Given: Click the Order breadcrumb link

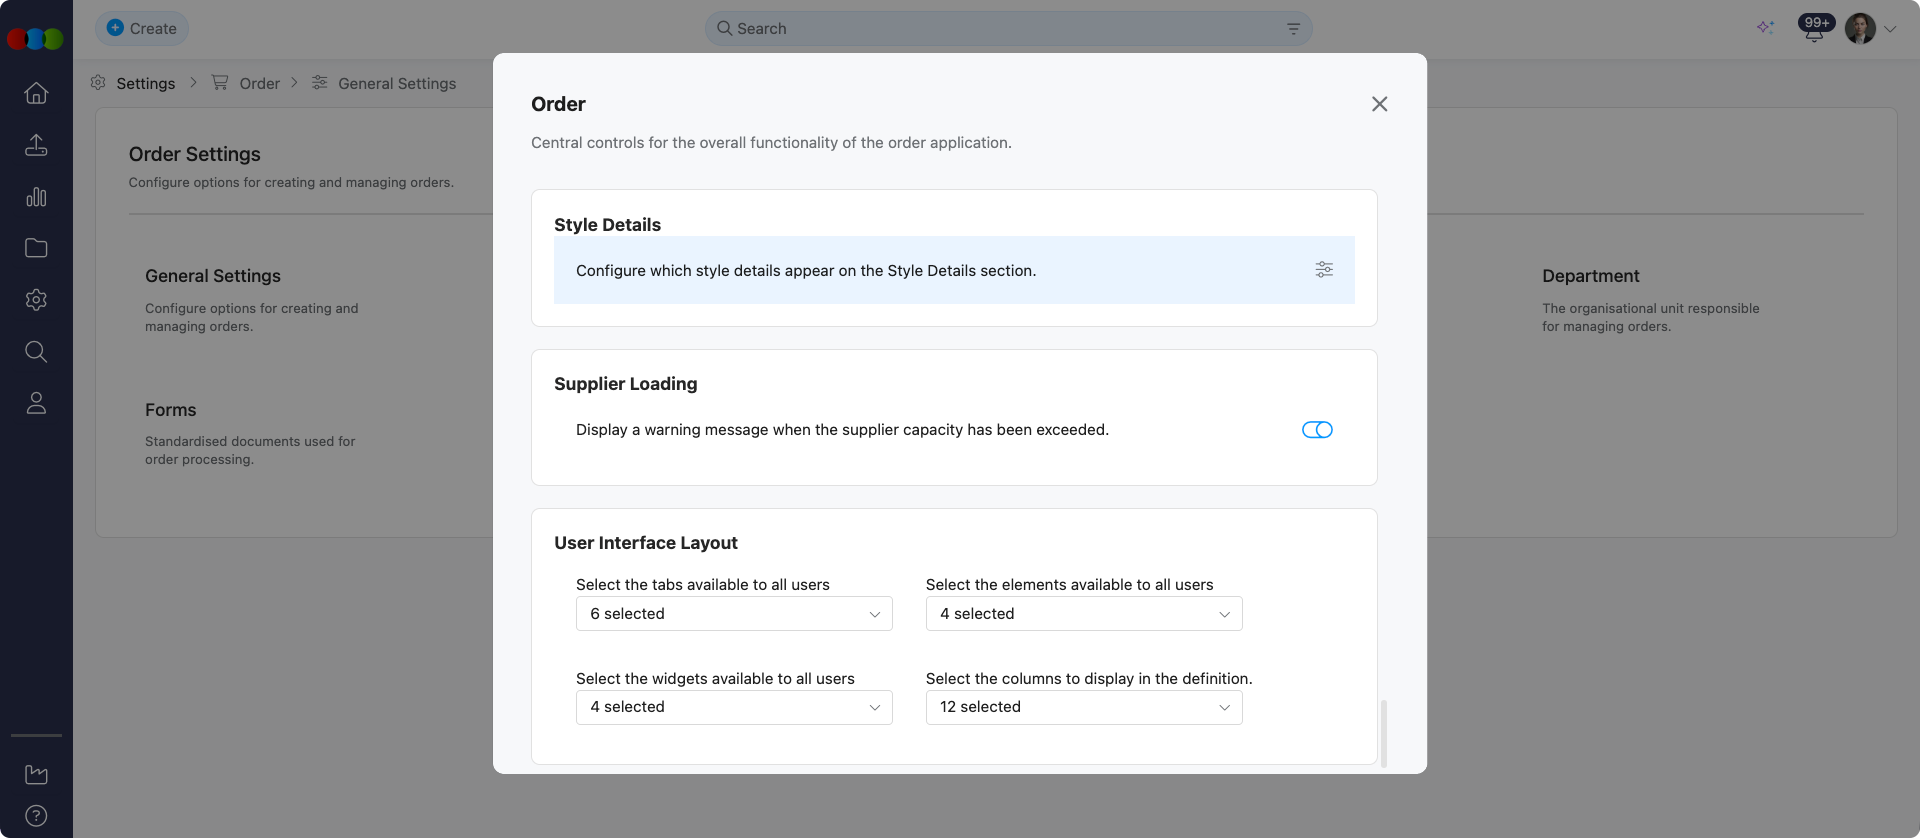Looking at the screenshot, I should pyautogui.click(x=259, y=83).
